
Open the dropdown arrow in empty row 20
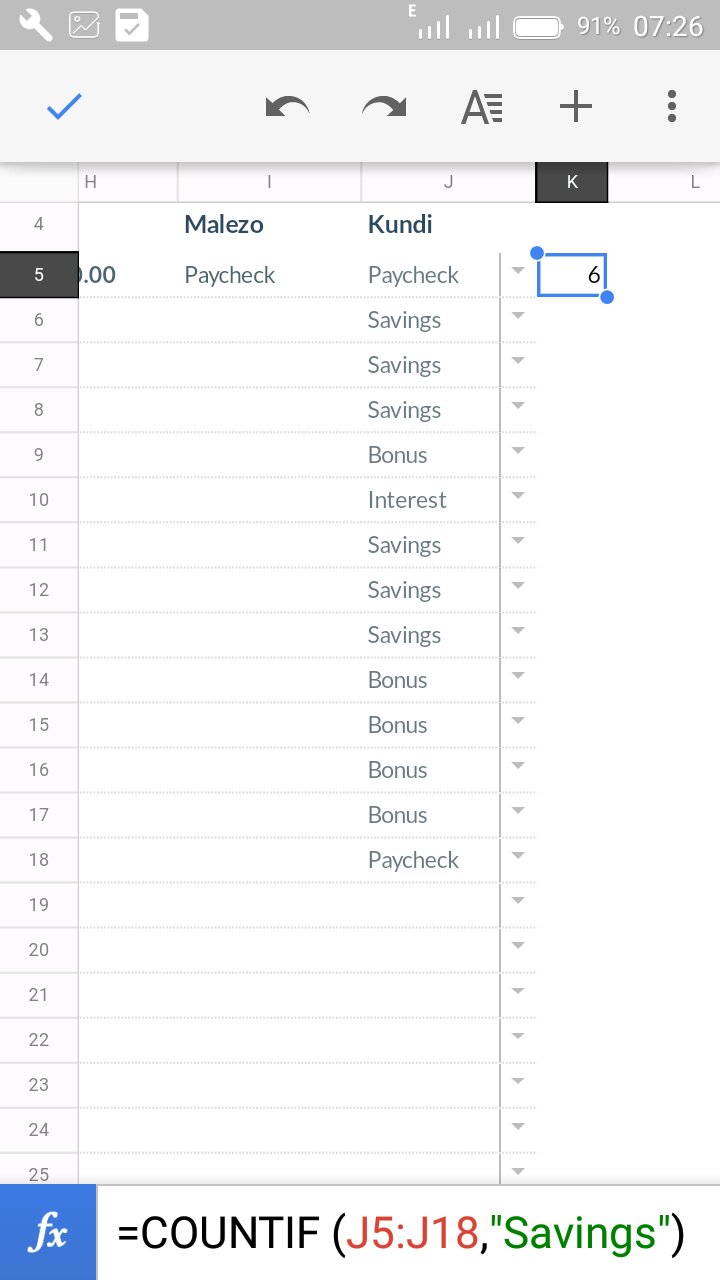click(517, 946)
